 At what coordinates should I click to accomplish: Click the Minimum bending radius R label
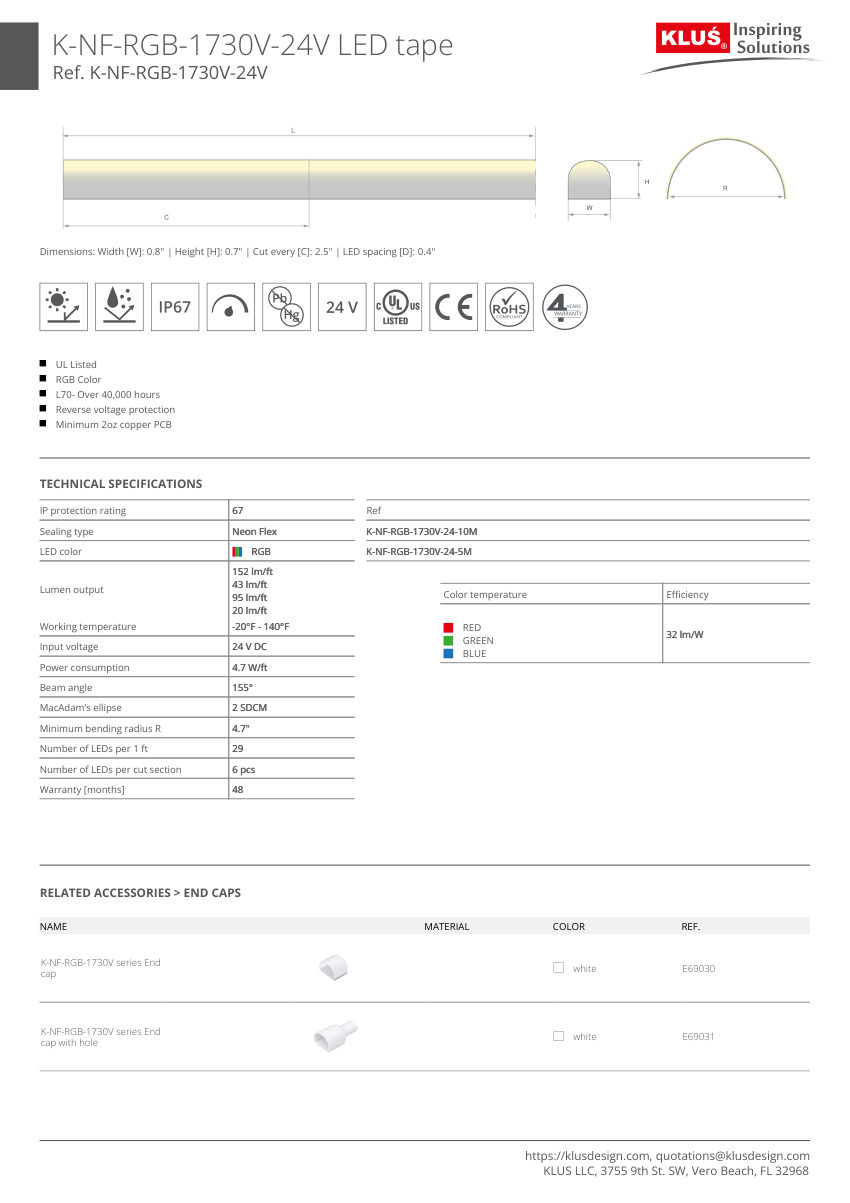[100, 729]
